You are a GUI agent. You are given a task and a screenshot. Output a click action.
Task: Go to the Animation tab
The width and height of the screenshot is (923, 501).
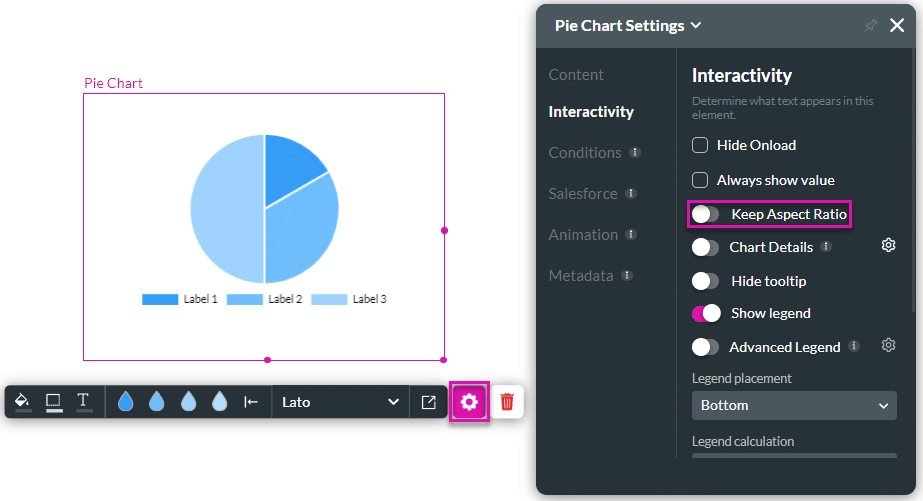(x=583, y=235)
